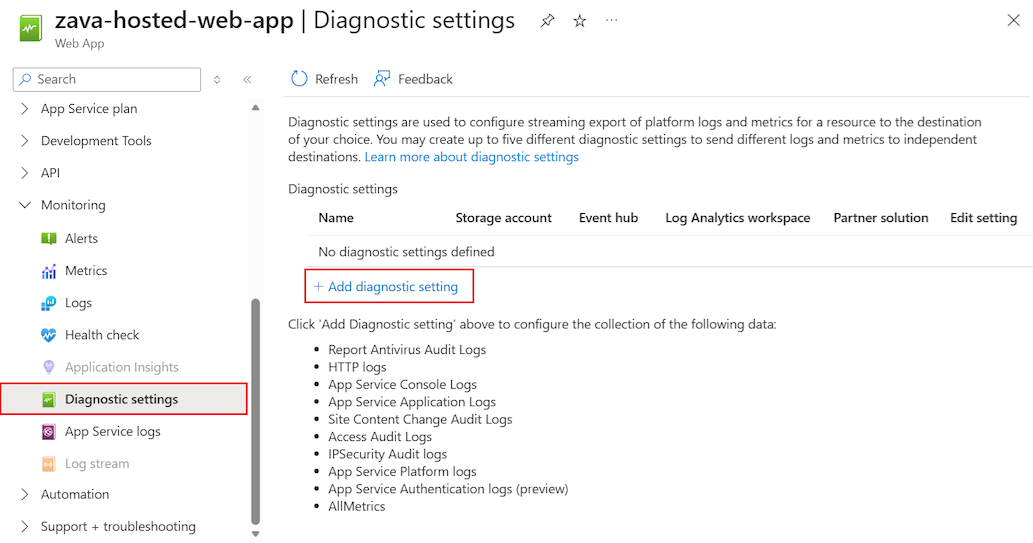
Task: Click the Feedback button
Action: coord(413,79)
